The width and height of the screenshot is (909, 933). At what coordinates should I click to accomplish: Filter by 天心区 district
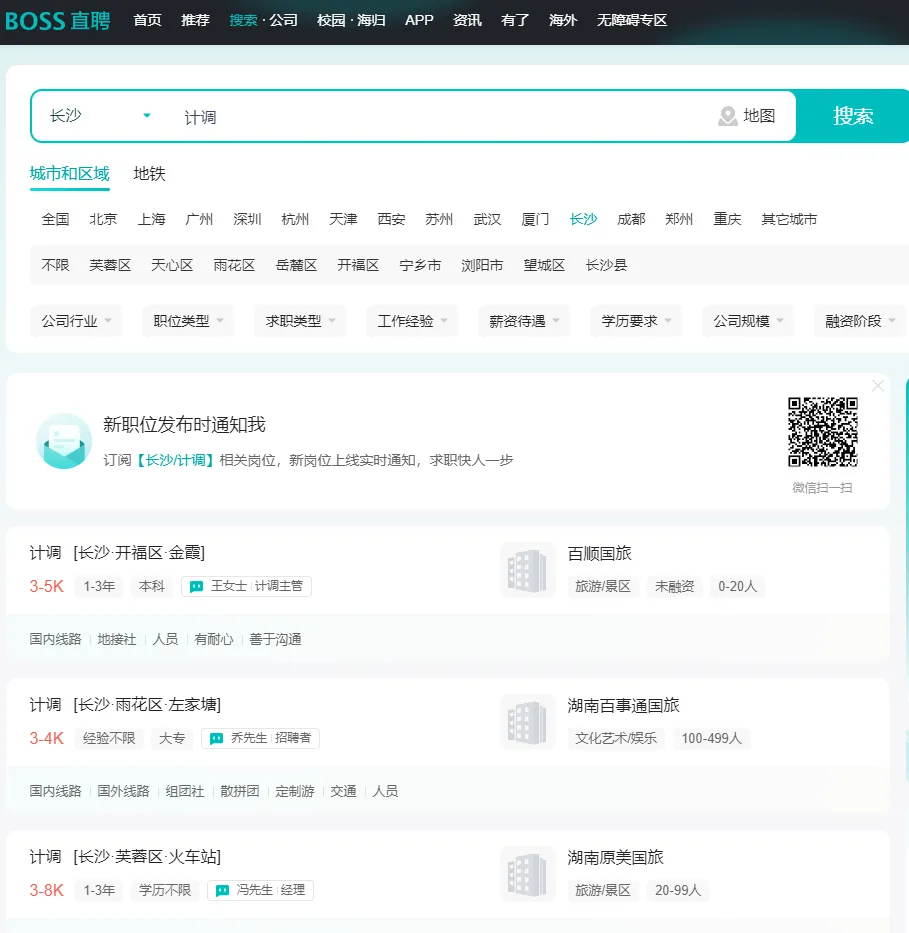[x=172, y=265]
